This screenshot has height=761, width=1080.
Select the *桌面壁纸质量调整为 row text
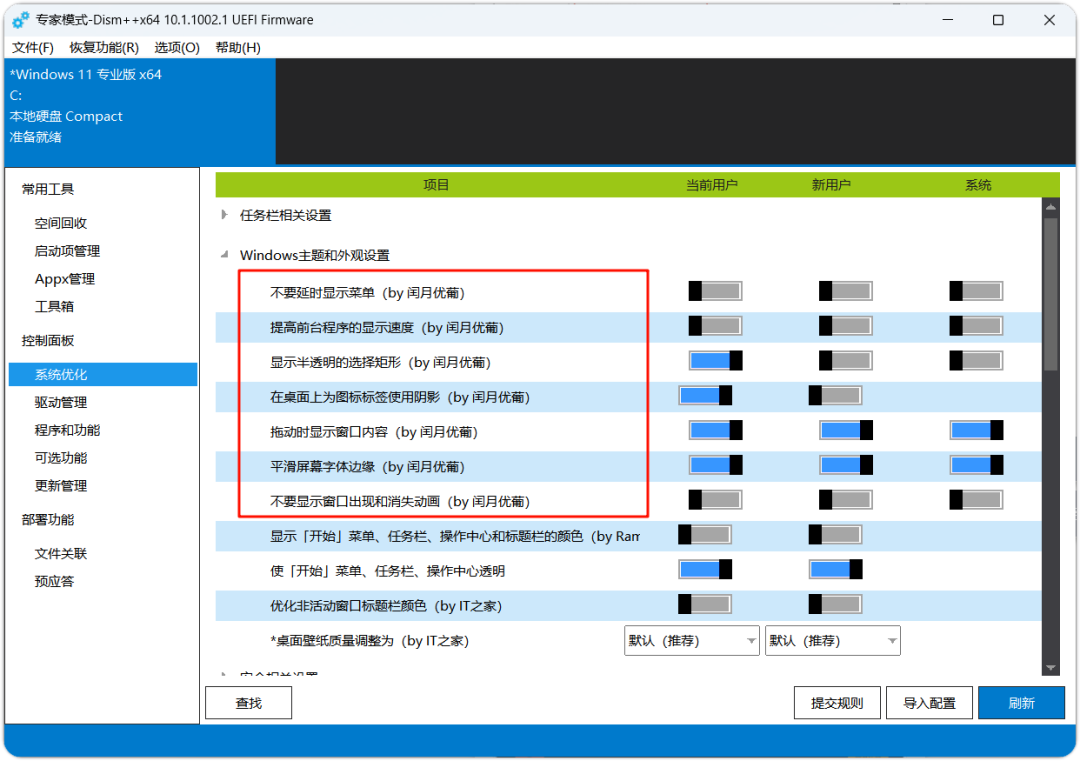[369, 640]
